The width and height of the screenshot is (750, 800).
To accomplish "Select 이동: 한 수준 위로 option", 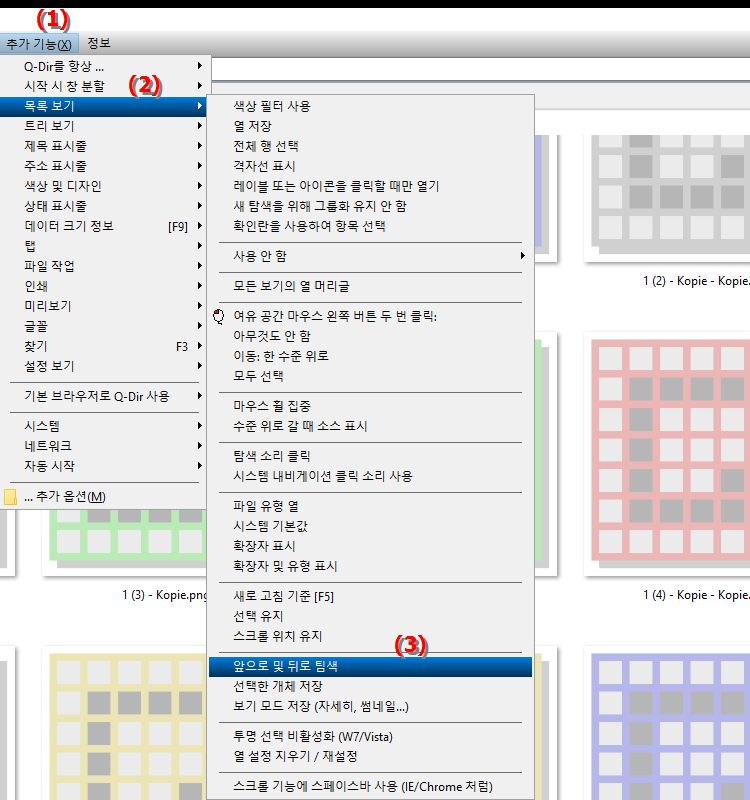I will [370, 356].
